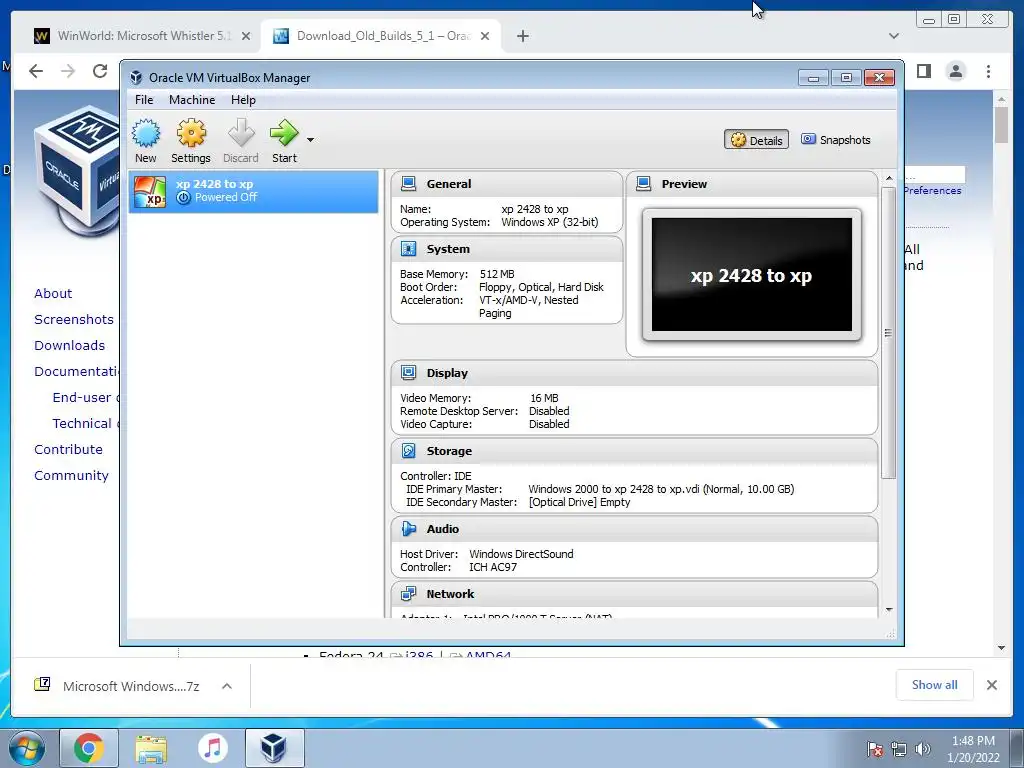Viewport: 1024px width, 768px height.
Task: Open the File menu
Action: coord(144,100)
